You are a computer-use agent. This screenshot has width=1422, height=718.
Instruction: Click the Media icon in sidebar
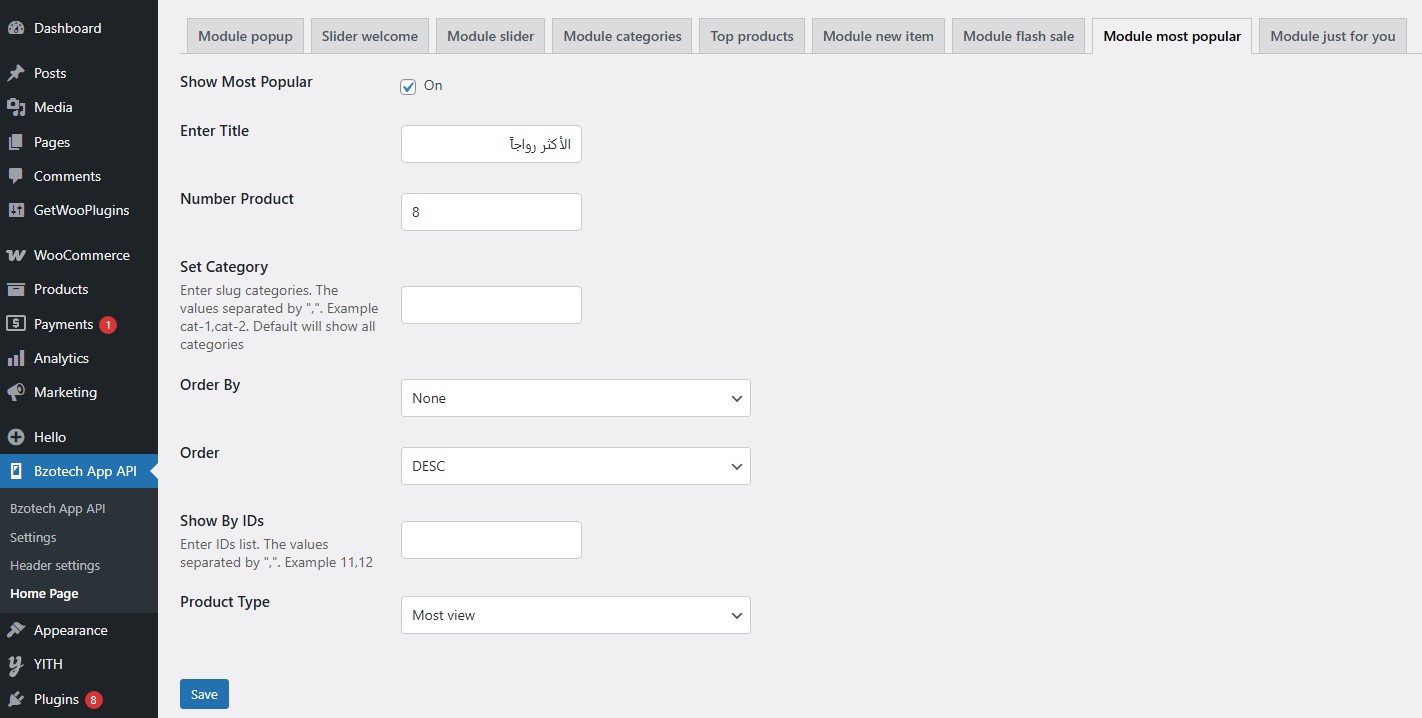tap(16, 107)
